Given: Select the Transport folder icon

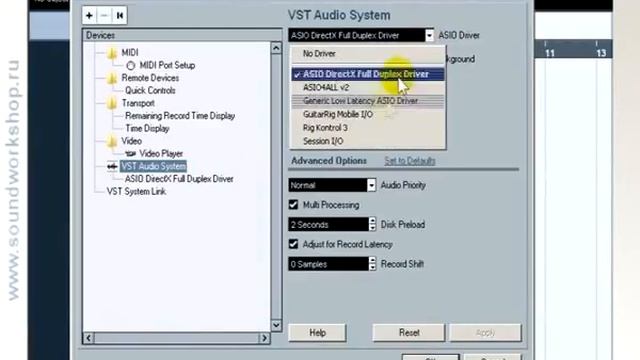Looking at the screenshot, I should 112,103.
